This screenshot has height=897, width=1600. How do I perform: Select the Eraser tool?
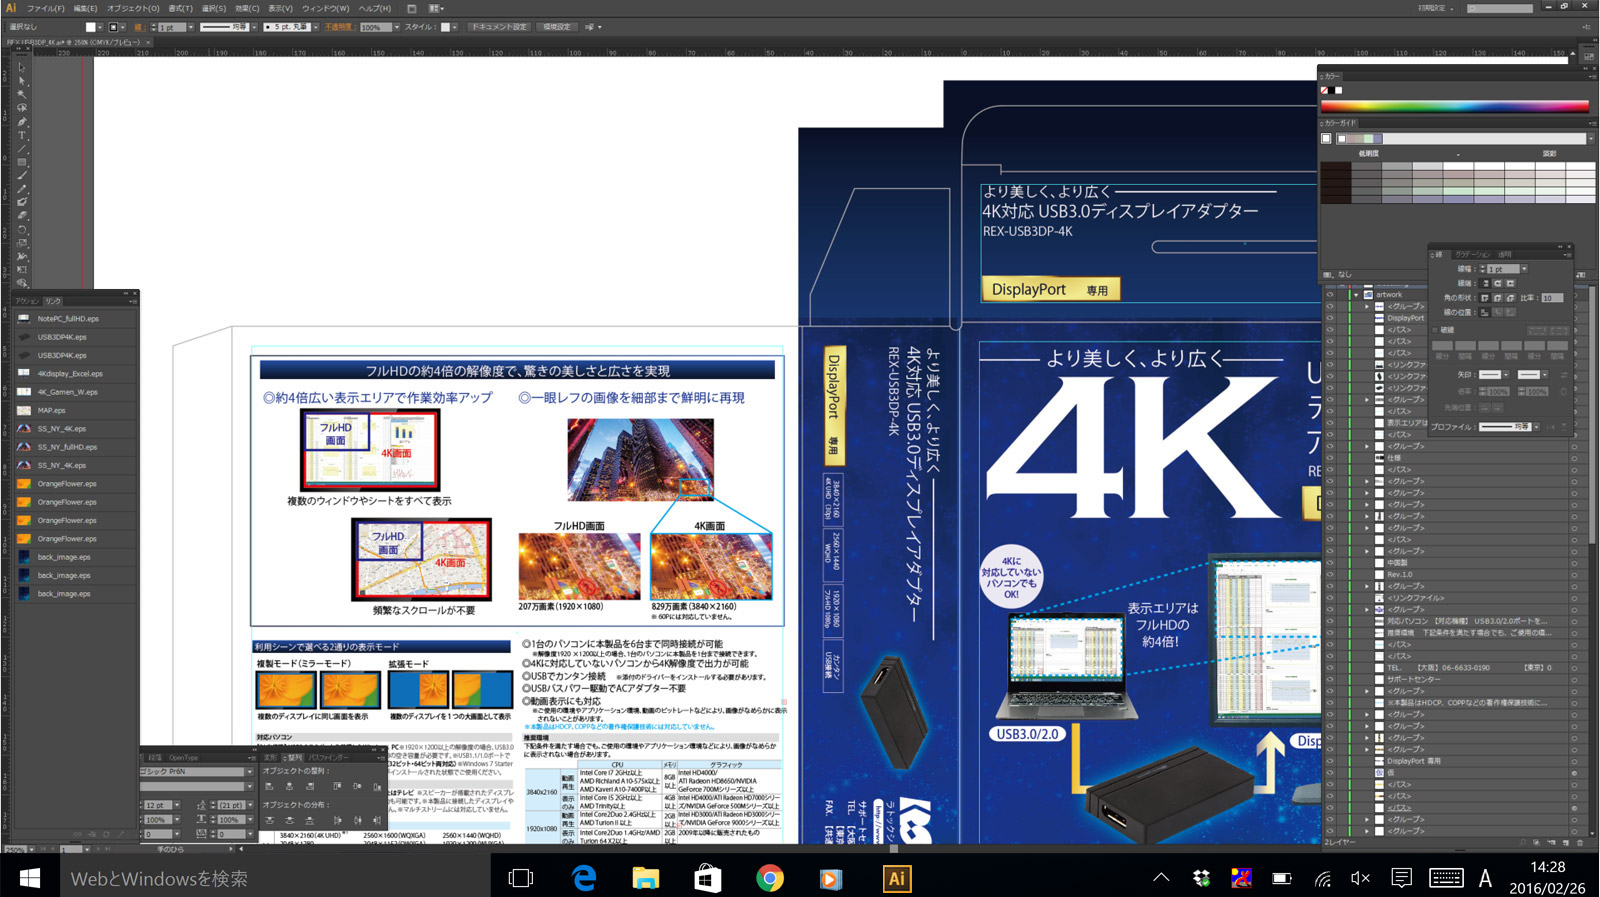click(x=21, y=215)
